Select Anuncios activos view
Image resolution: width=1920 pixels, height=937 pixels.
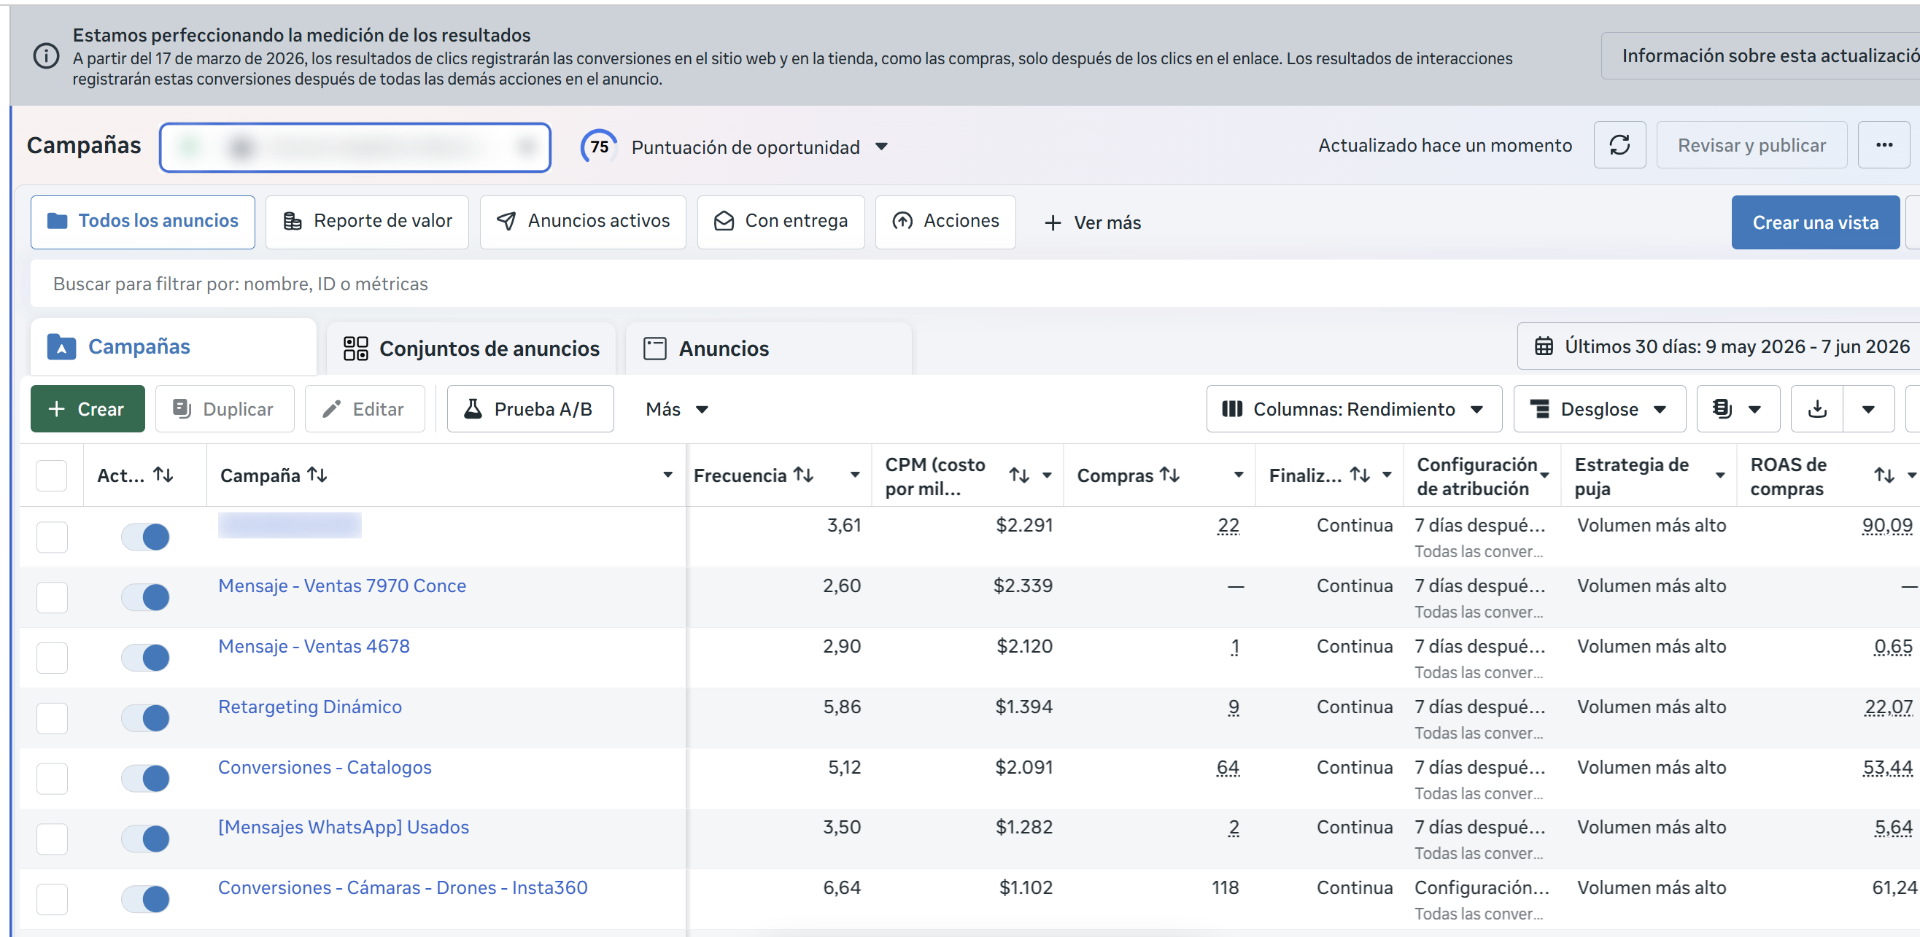583,221
